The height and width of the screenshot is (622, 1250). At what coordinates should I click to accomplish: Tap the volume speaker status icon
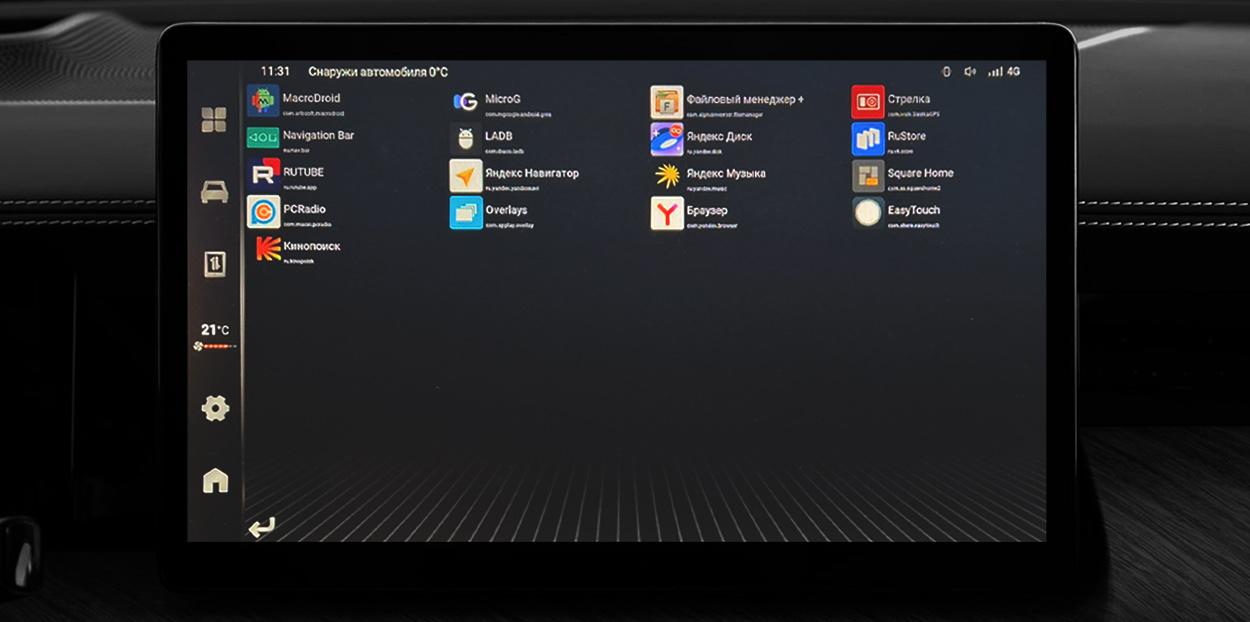[x=969, y=72]
